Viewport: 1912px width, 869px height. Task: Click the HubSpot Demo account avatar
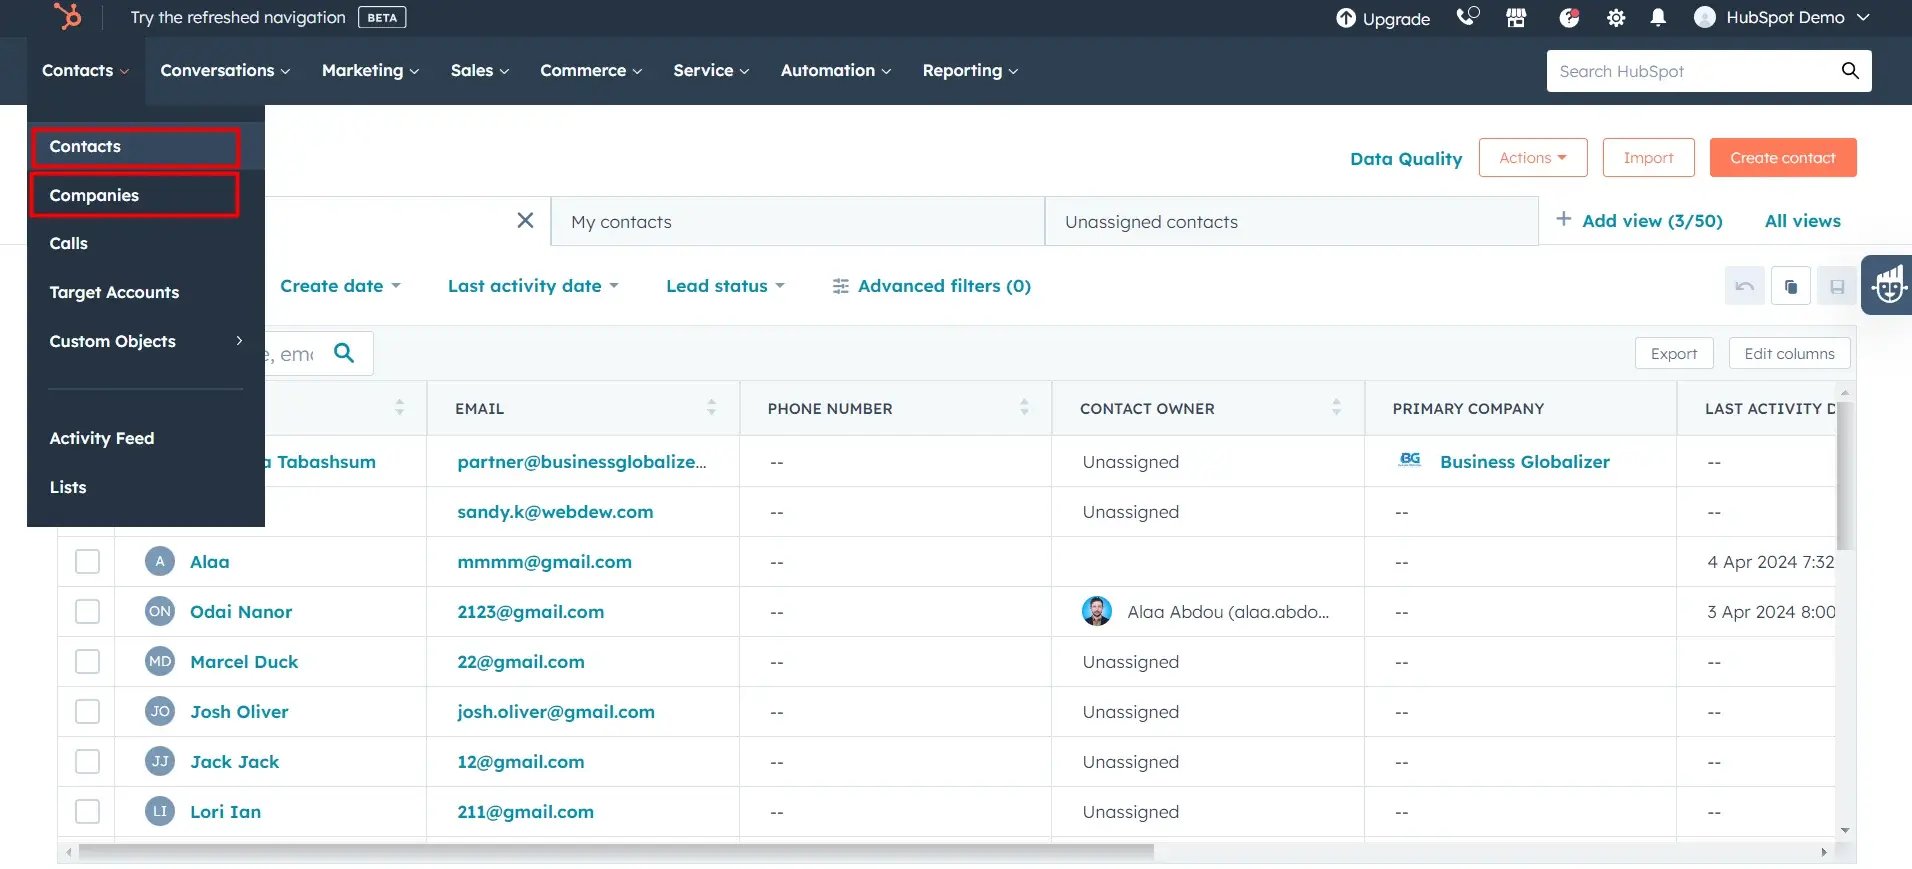tap(1705, 17)
